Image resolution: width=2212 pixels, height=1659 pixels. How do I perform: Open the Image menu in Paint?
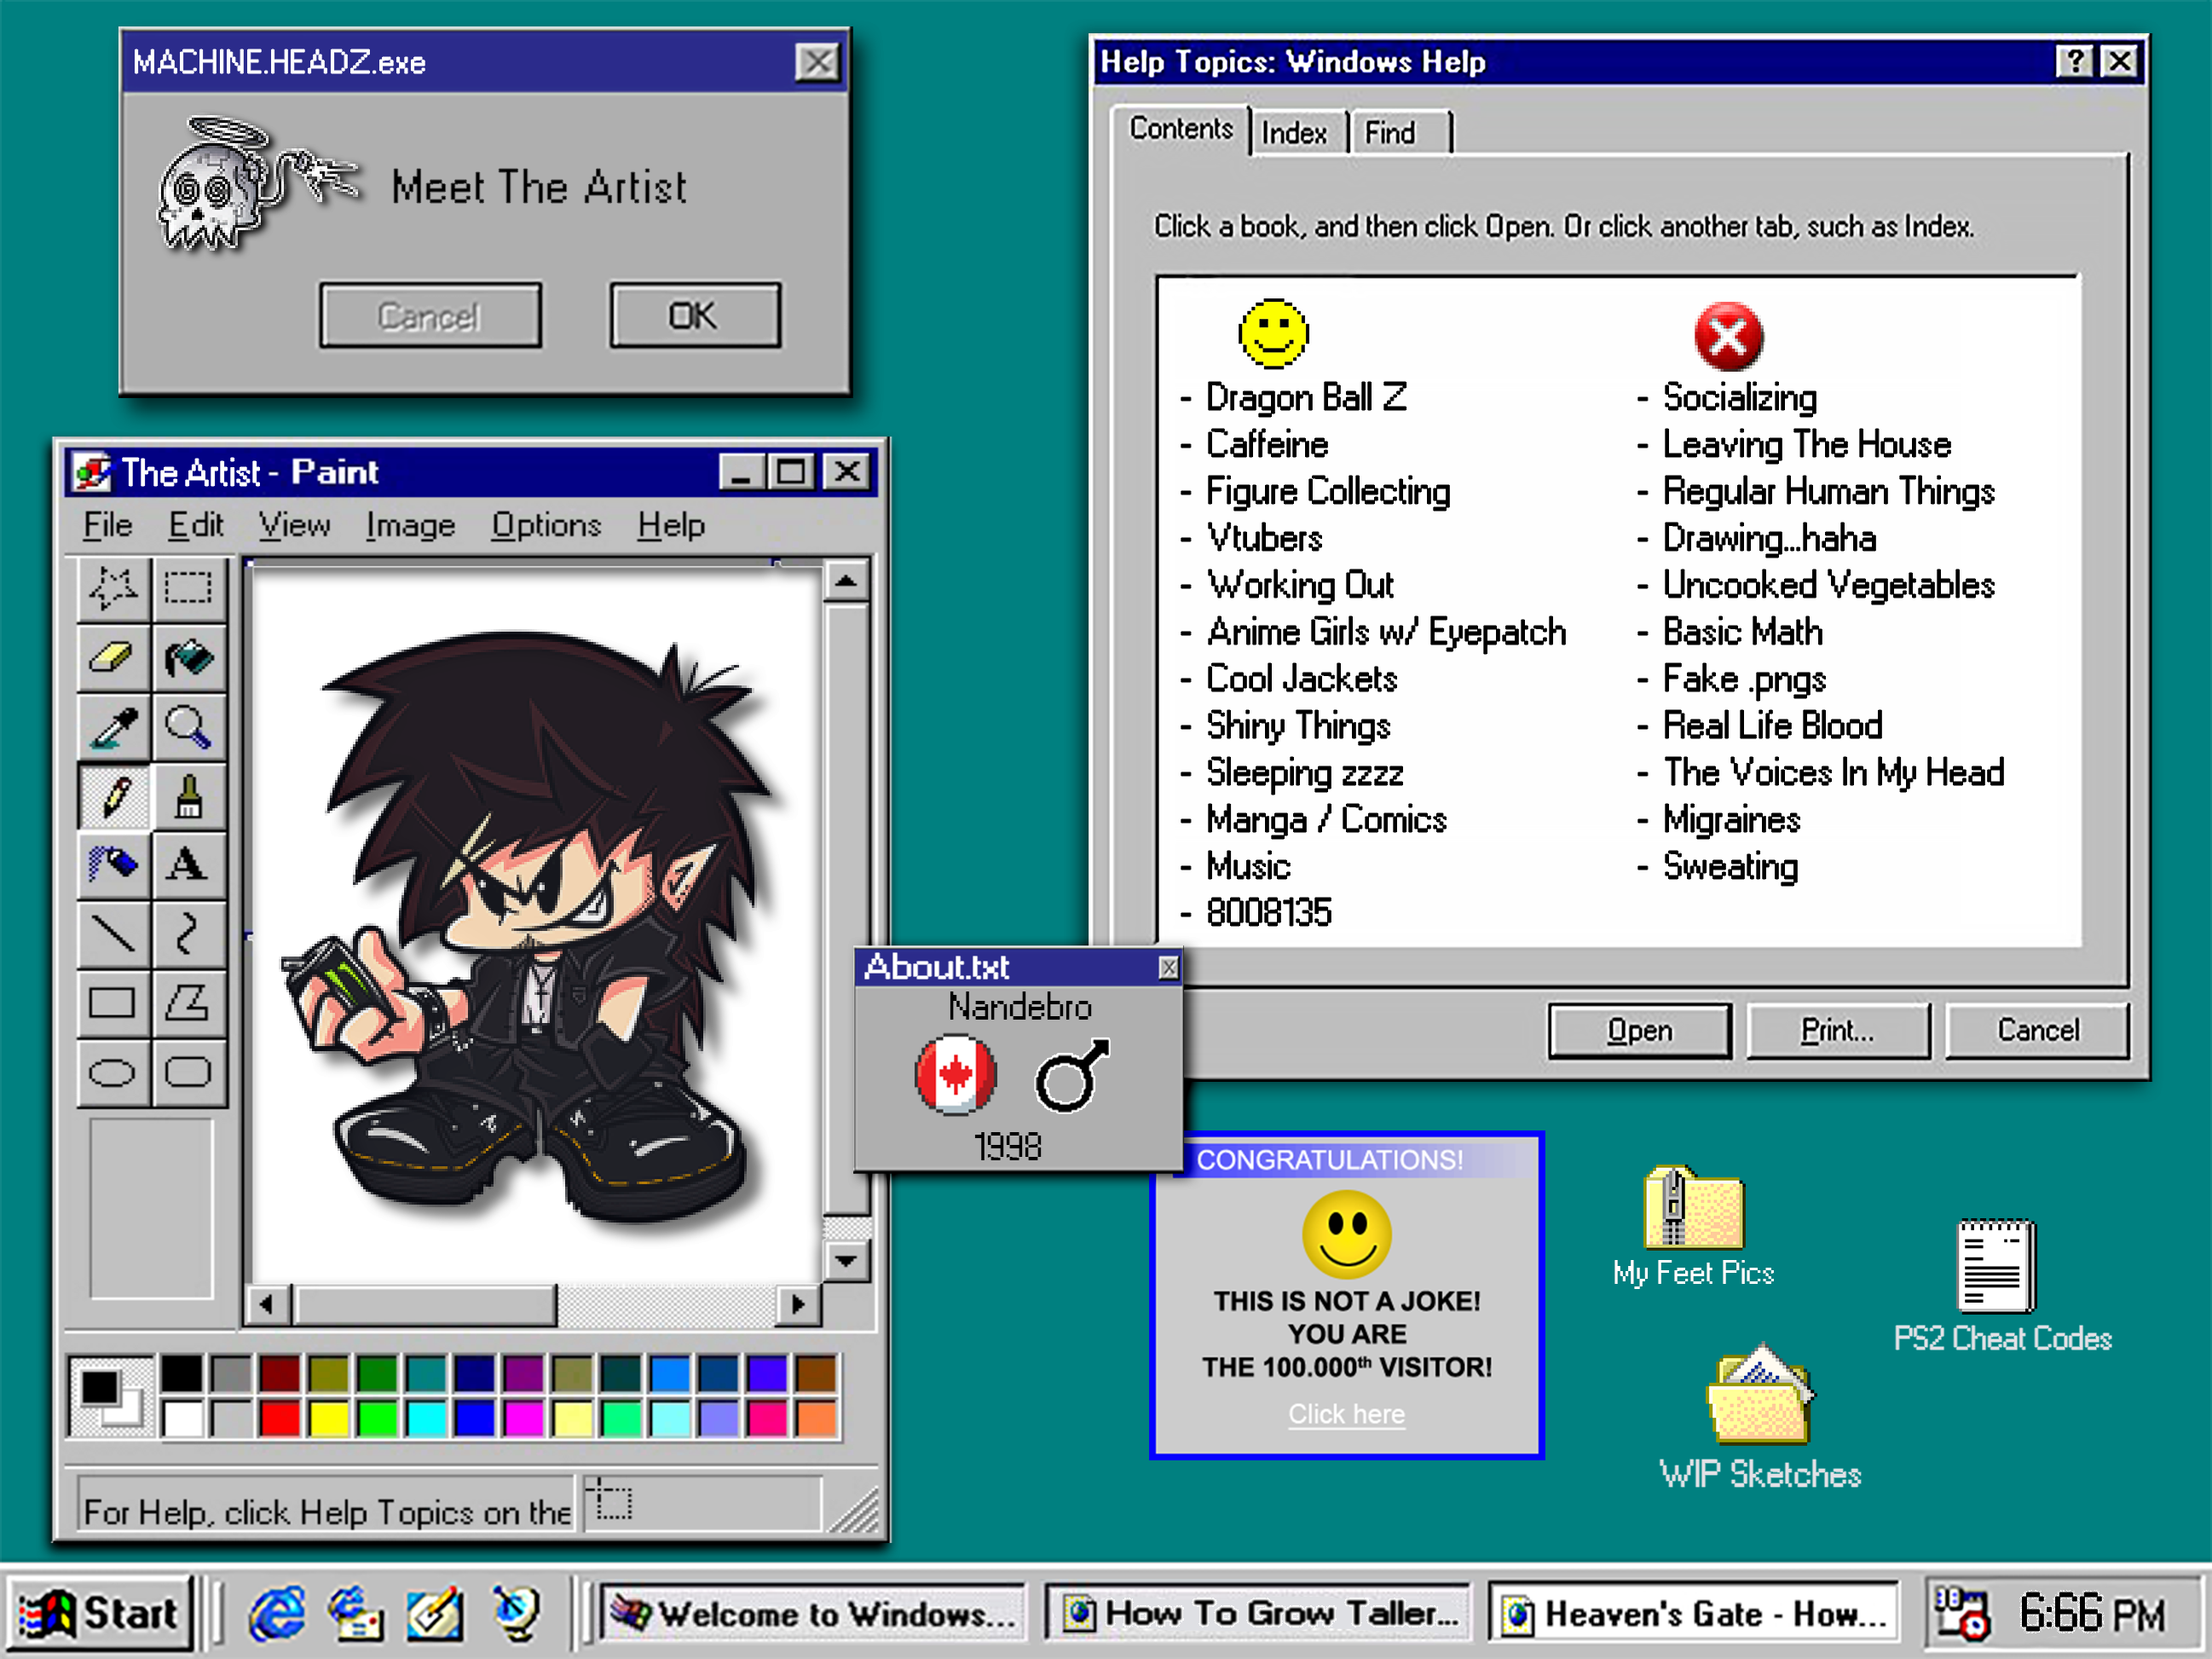pos(410,525)
